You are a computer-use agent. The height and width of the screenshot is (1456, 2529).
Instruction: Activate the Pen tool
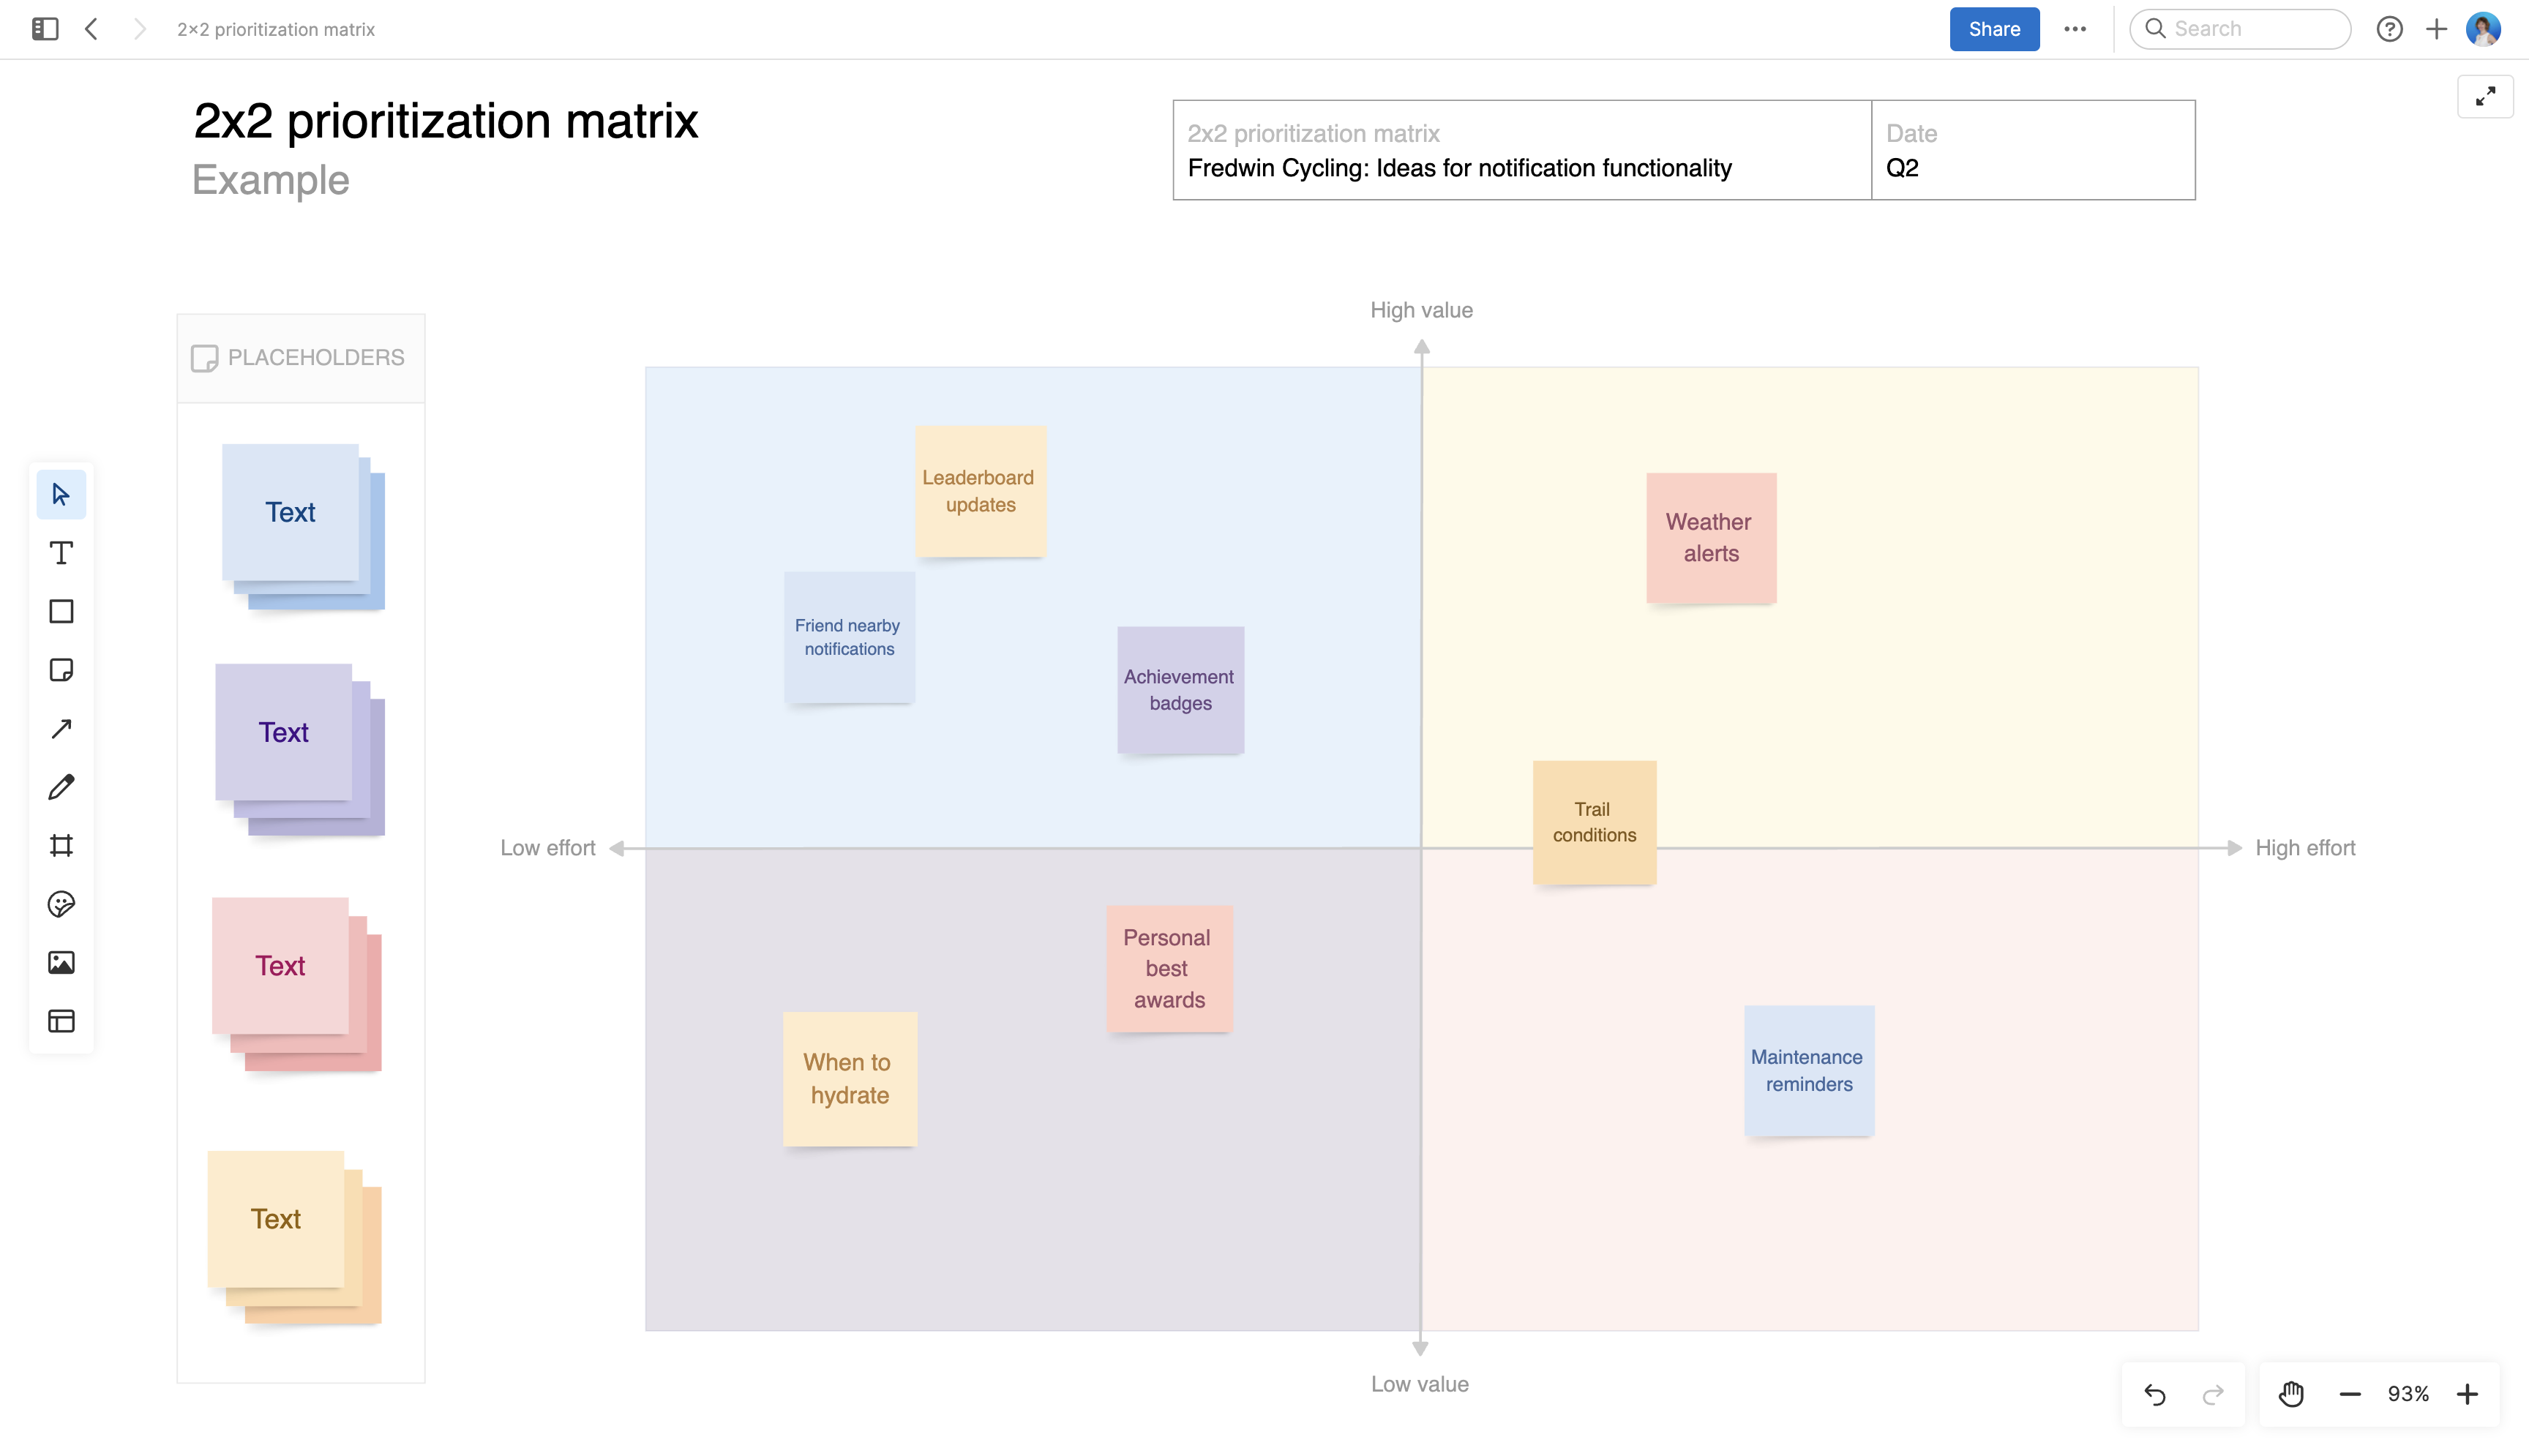pyautogui.click(x=61, y=787)
